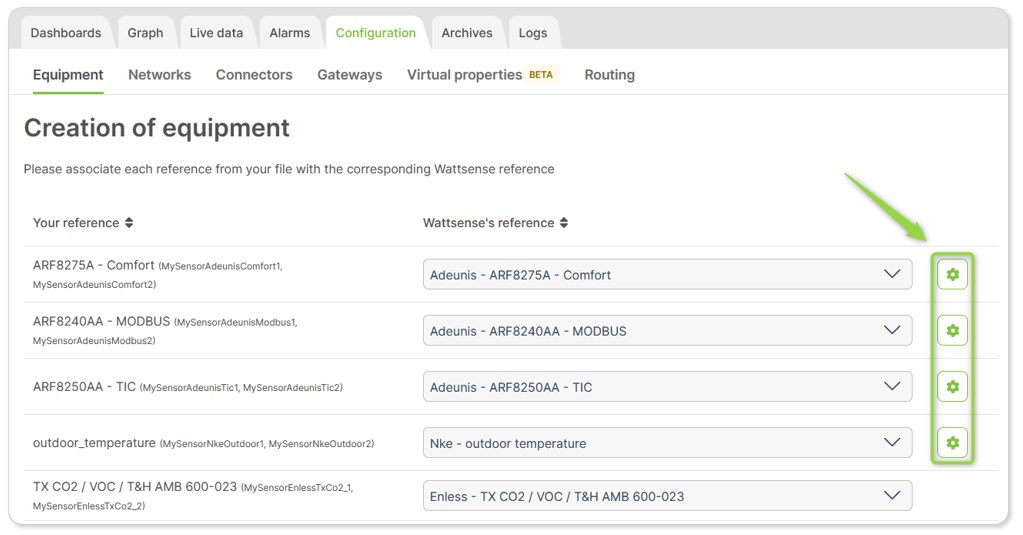Screen dimensions: 1023x535
Task: Select the Configuration tab
Action: [375, 33]
